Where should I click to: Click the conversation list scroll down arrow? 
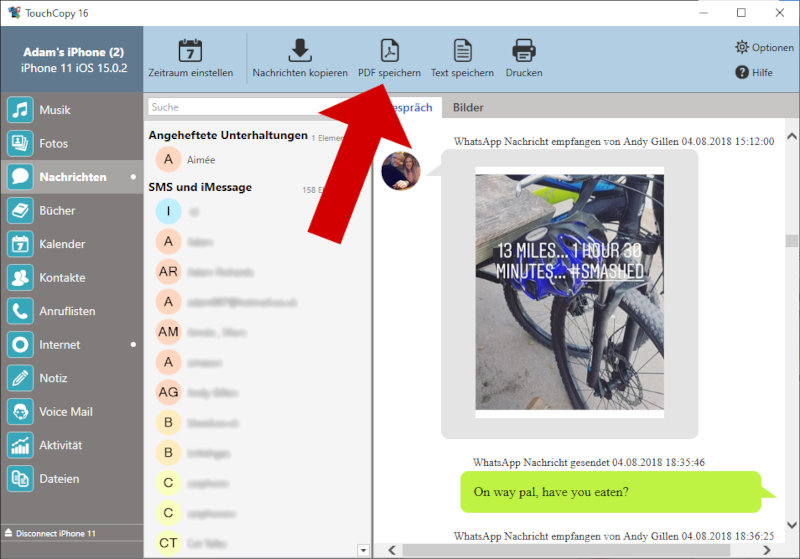pos(363,550)
